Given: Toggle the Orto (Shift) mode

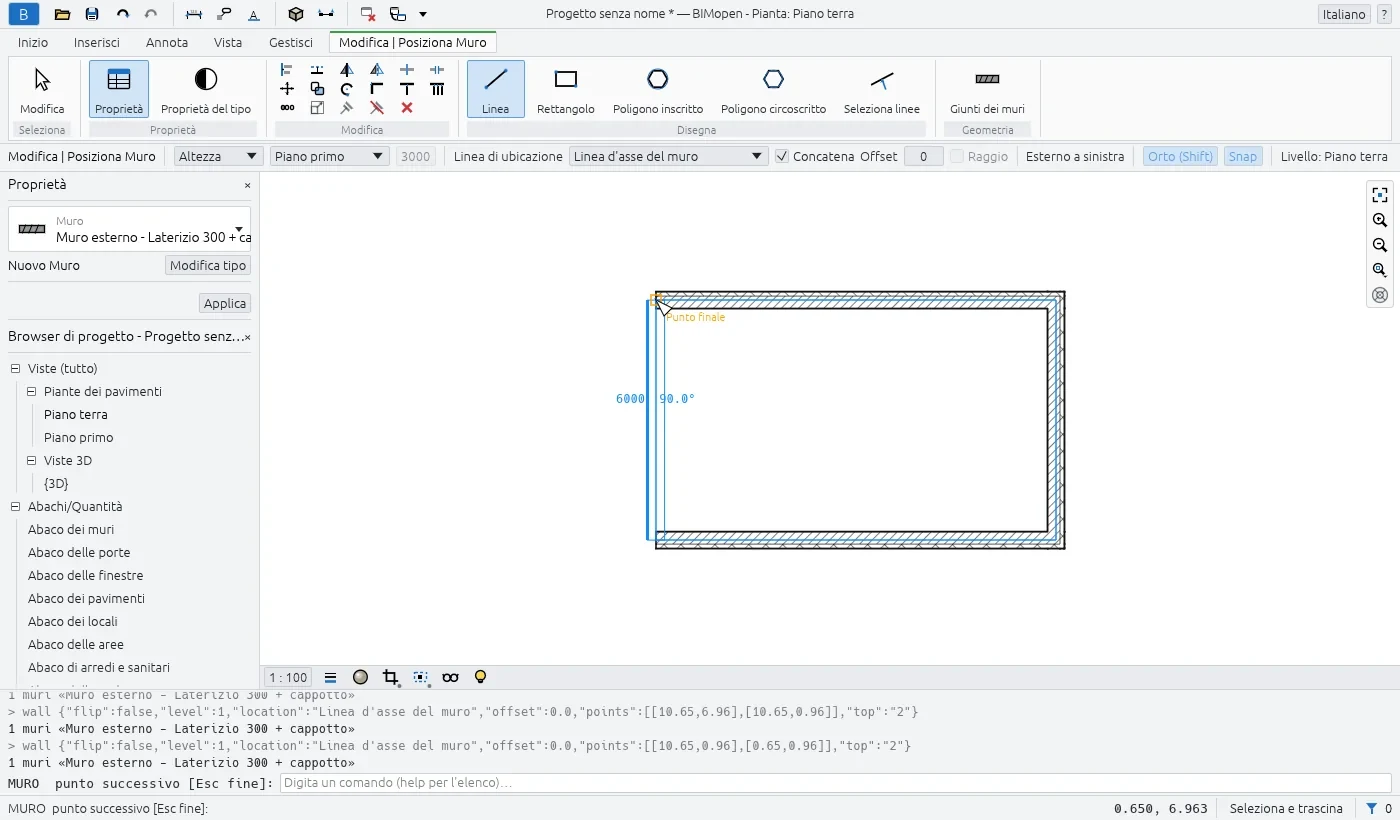Looking at the screenshot, I should [x=1180, y=156].
